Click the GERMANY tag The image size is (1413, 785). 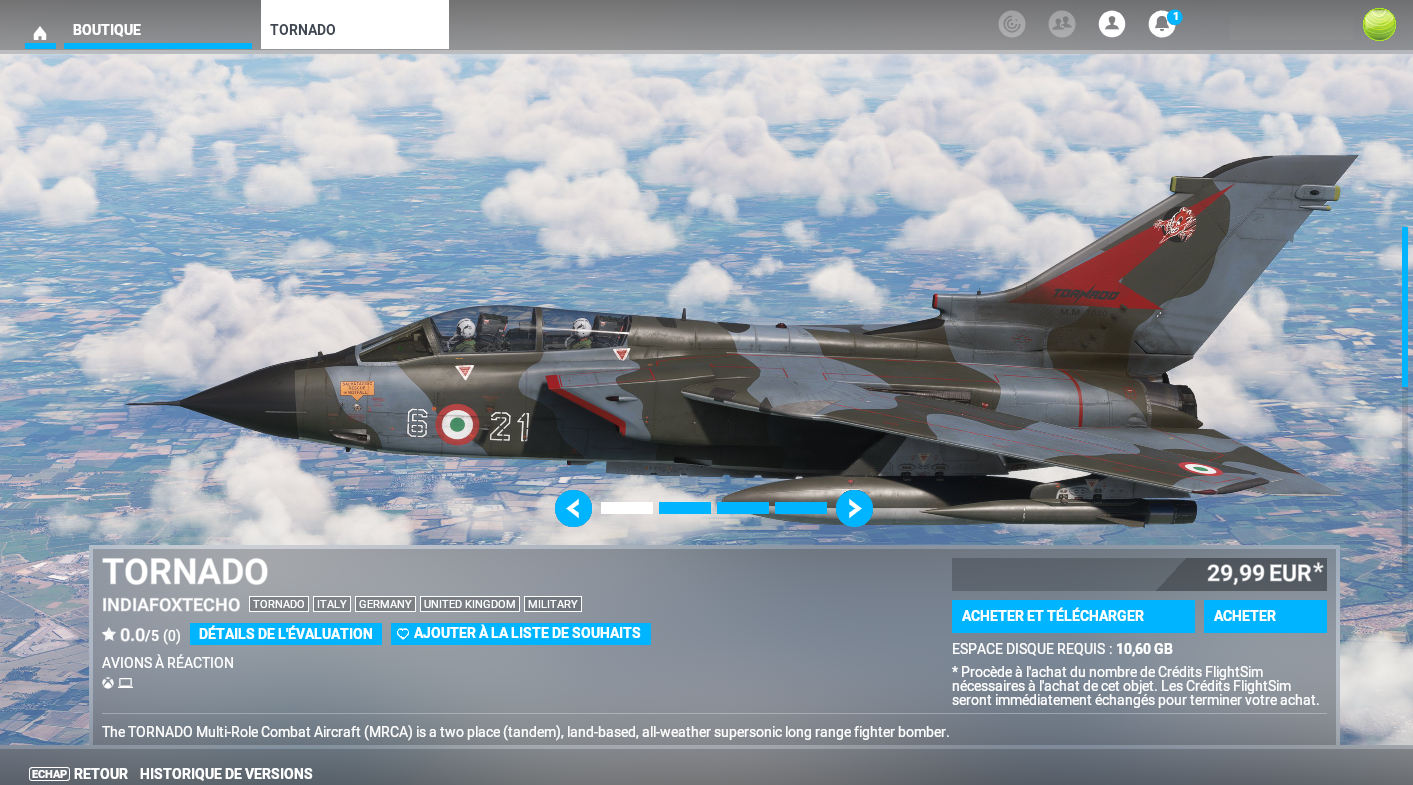(x=385, y=604)
